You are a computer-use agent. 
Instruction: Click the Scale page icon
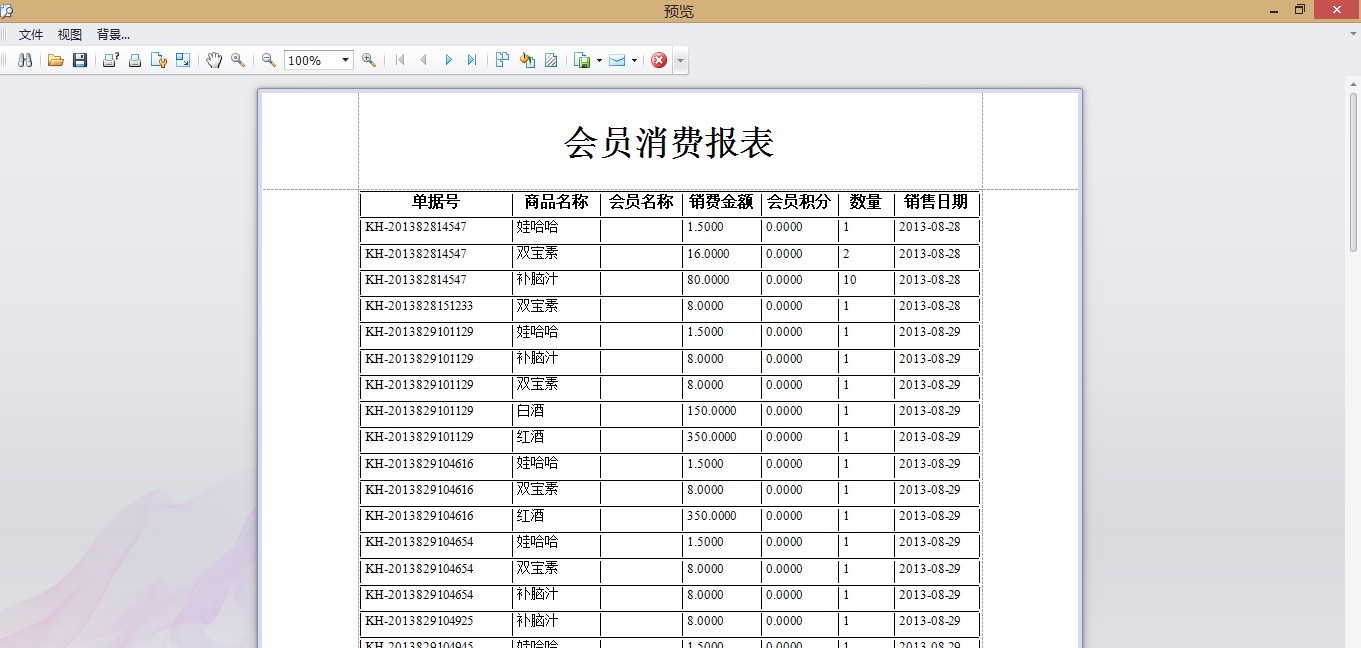coord(183,60)
